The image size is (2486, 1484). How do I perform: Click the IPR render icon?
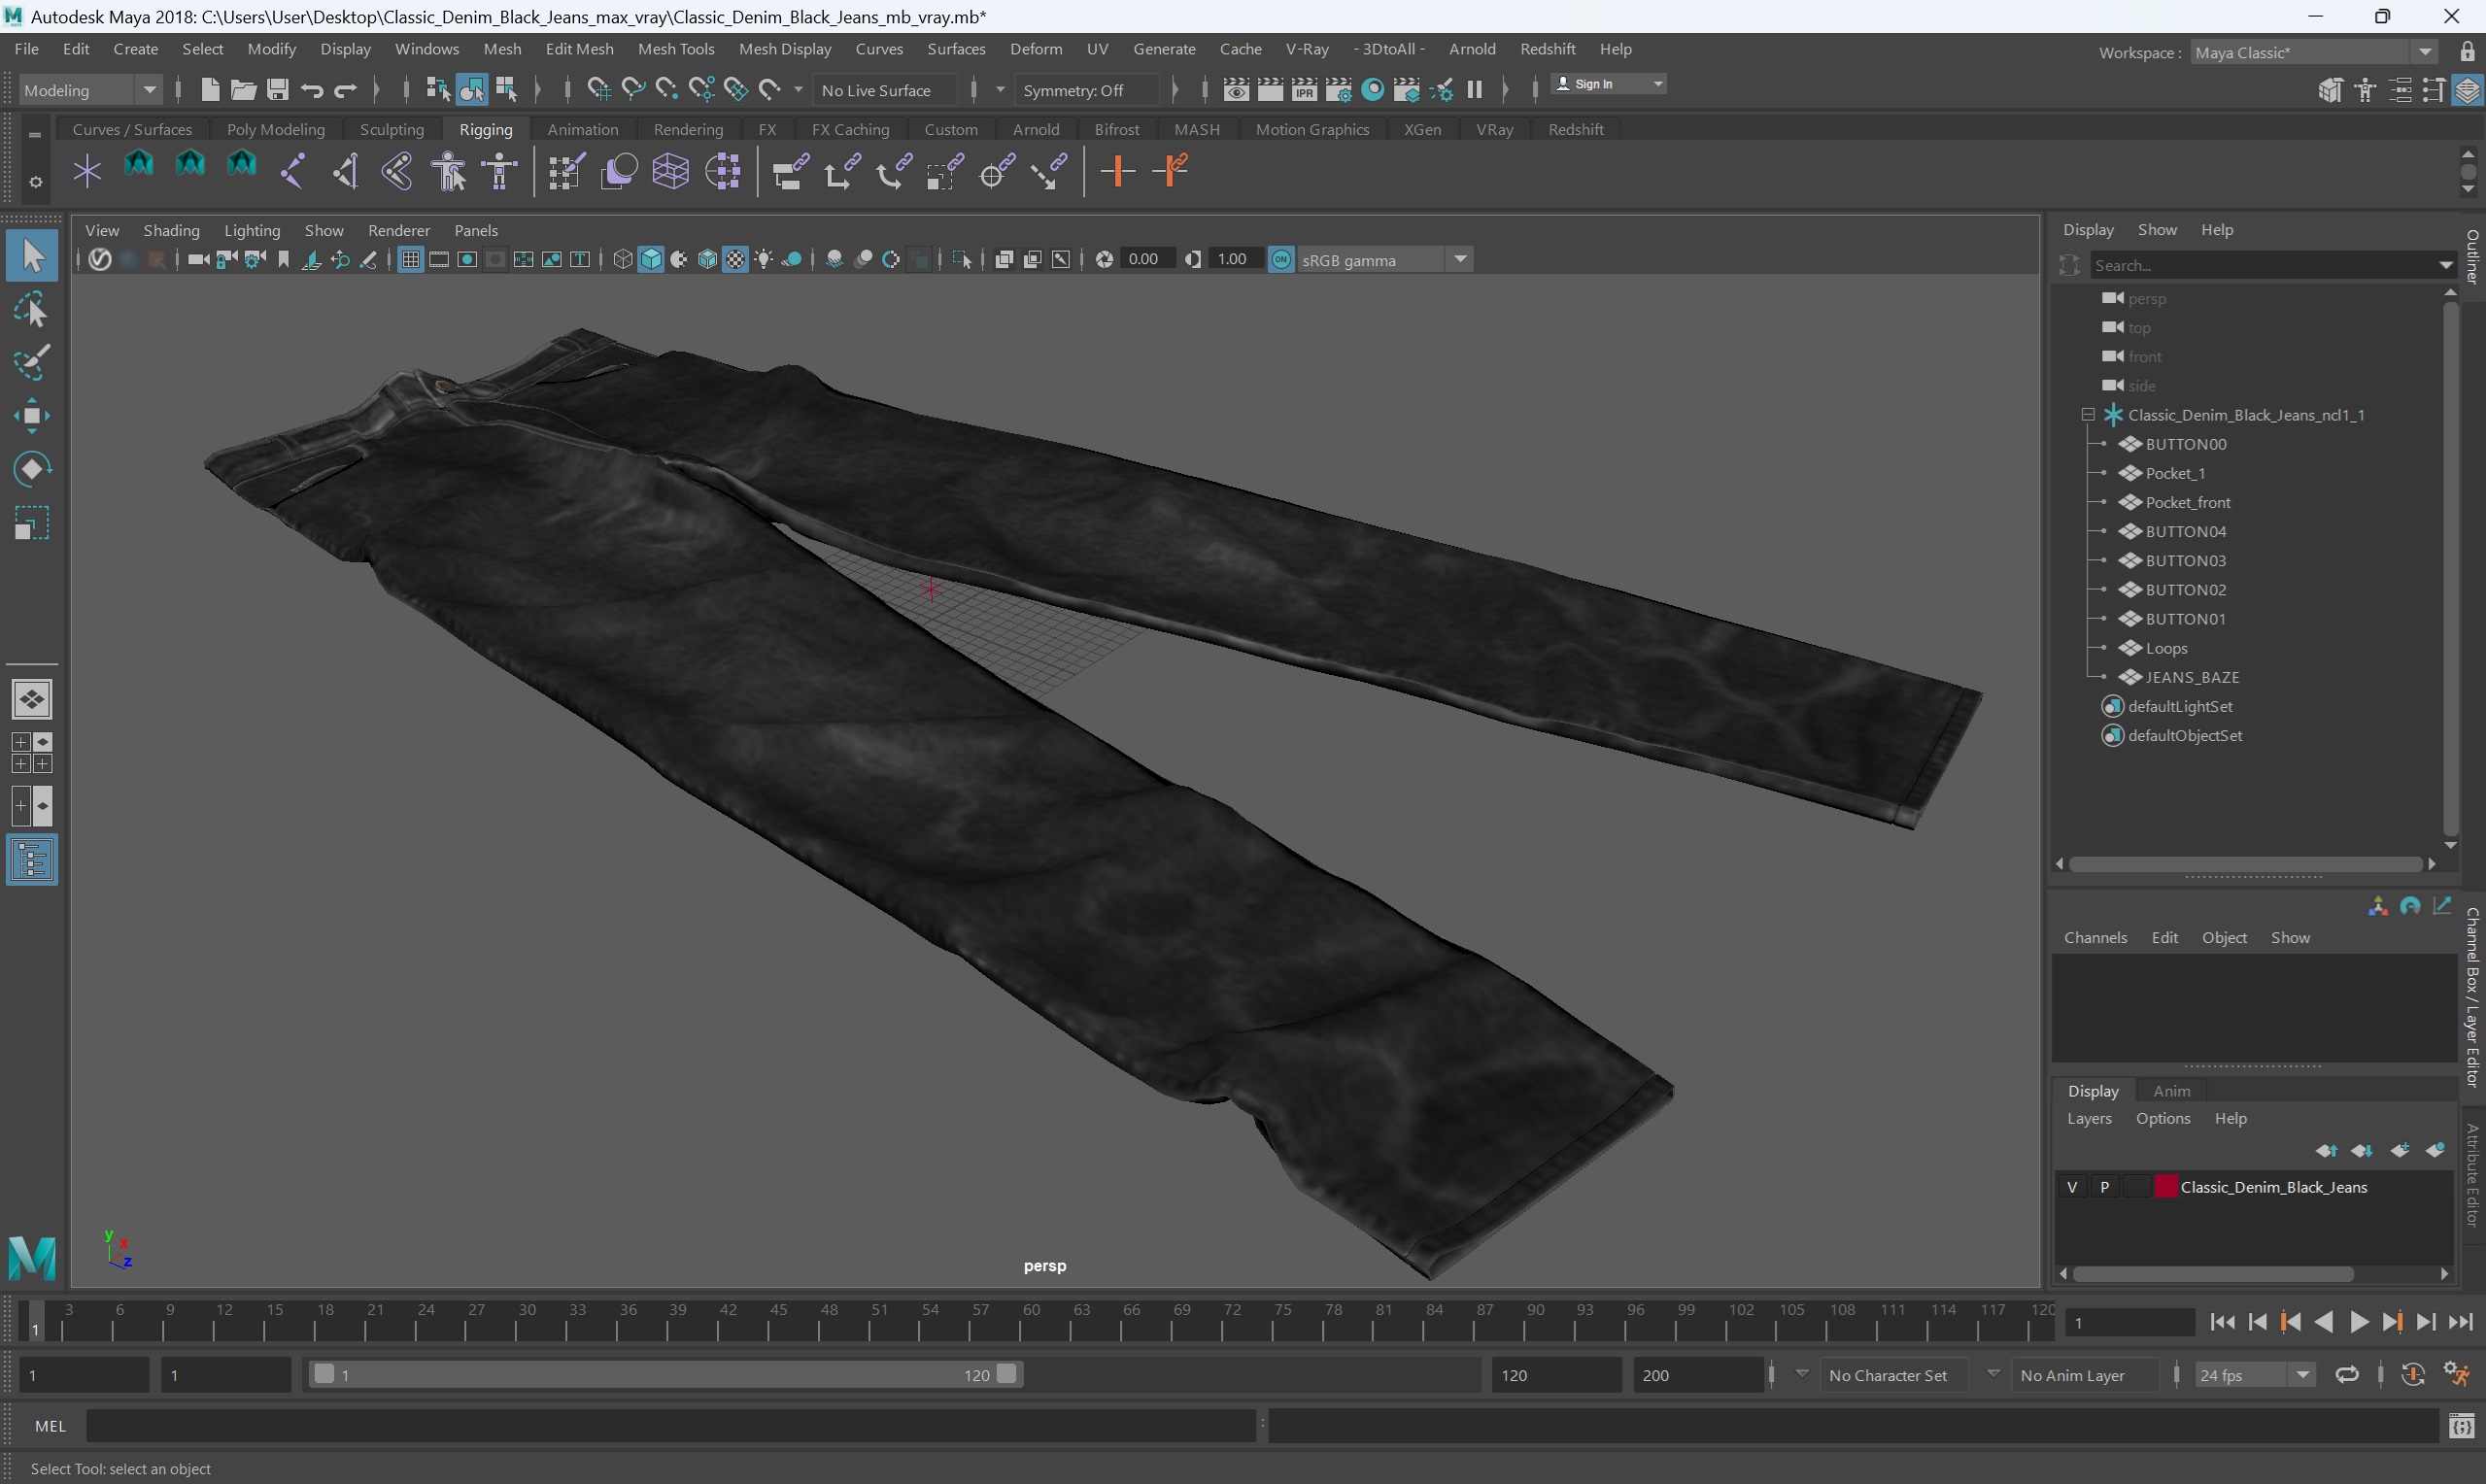click(x=1304, y=90)
